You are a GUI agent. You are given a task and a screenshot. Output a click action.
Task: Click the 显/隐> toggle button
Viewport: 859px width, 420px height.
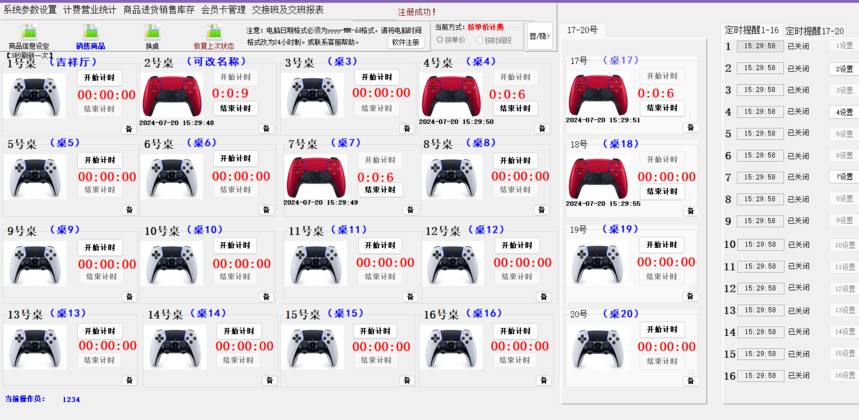pos(539,36)
